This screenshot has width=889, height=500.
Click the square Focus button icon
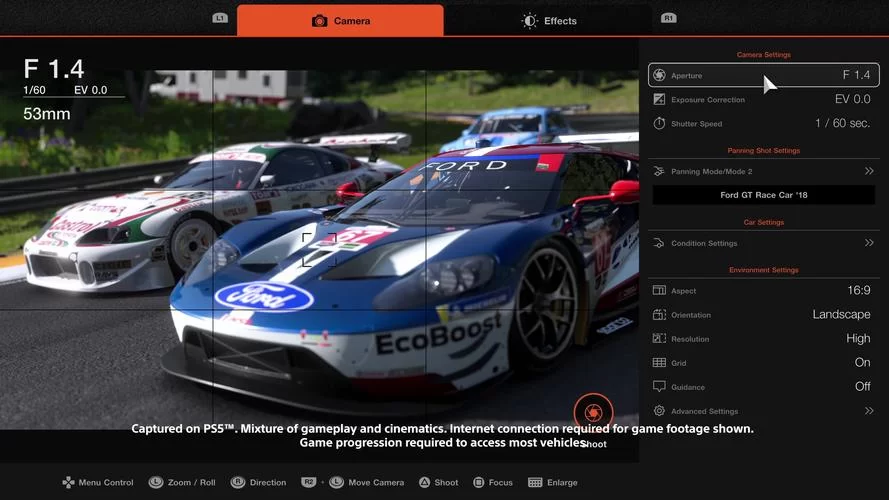click(479, 482)
